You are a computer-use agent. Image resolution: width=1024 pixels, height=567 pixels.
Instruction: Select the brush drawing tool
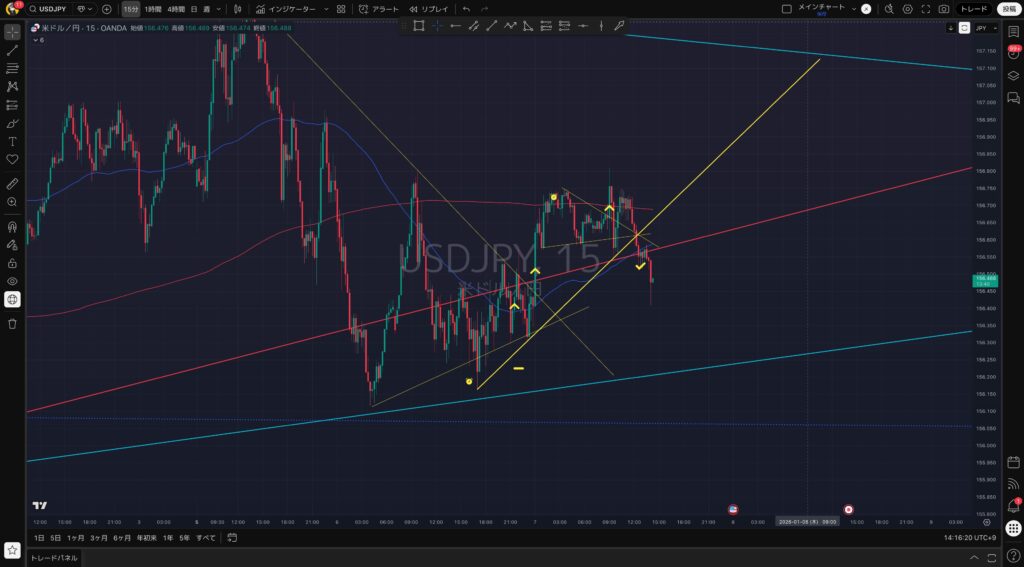(12, 123)
